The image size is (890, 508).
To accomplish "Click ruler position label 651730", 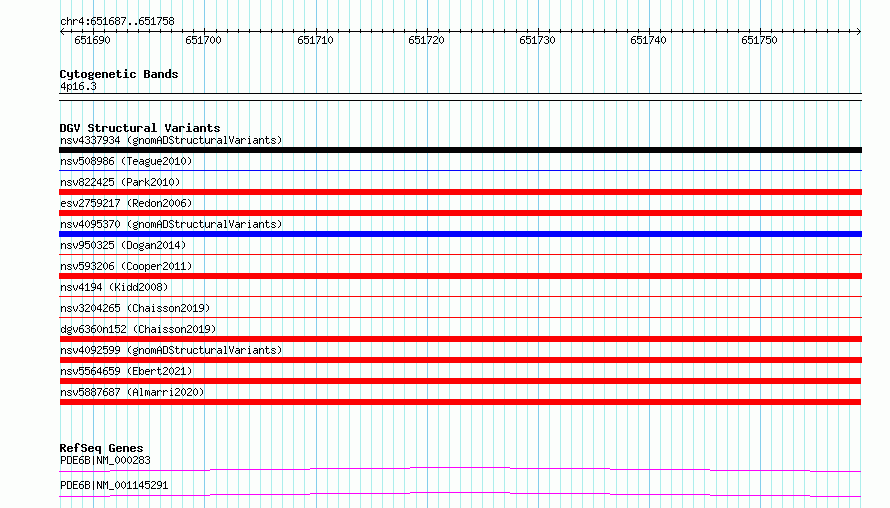I will pos(537,40).
